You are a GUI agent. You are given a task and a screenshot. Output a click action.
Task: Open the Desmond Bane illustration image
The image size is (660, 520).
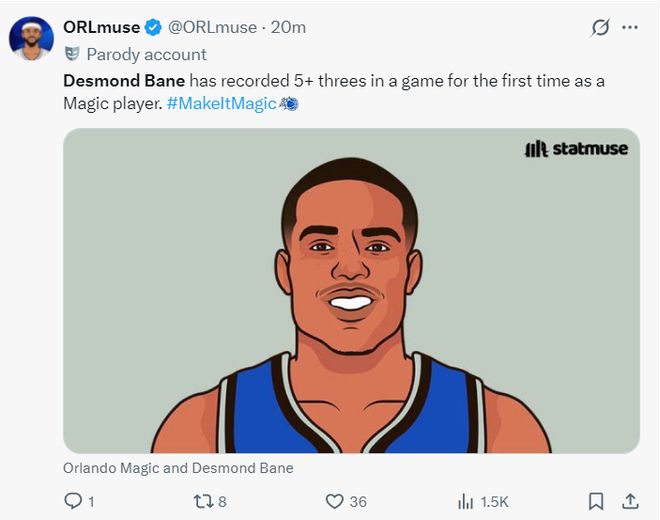pos(351,300)
